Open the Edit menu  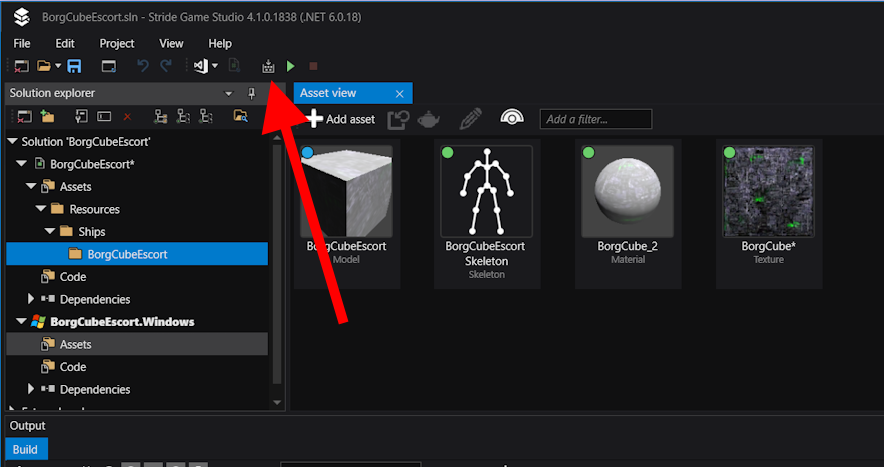(65, 43)
